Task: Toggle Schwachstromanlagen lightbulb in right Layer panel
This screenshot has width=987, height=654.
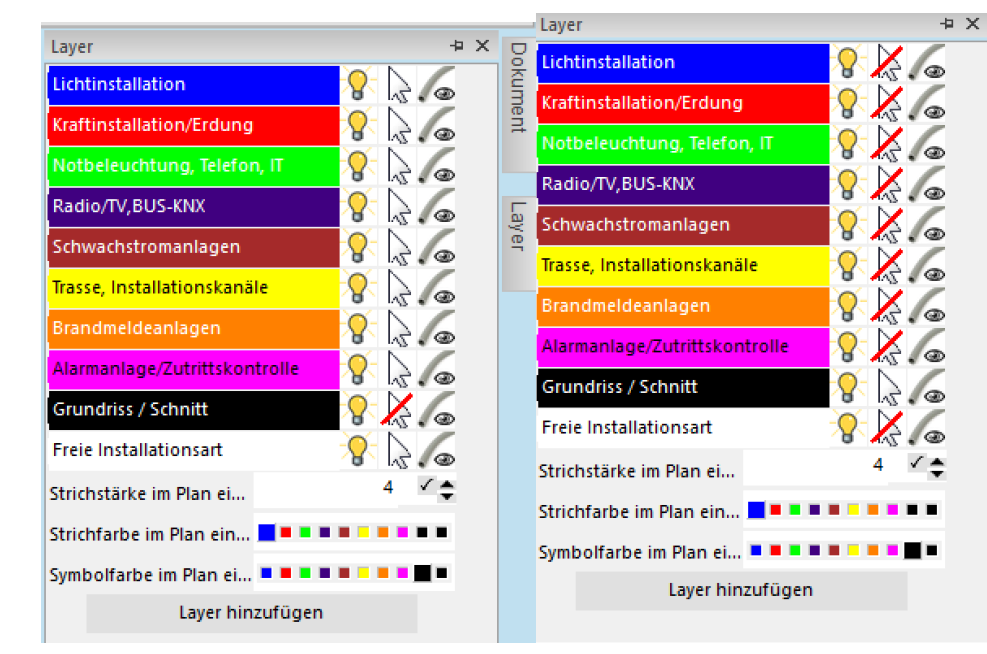Action: (848, 225)
